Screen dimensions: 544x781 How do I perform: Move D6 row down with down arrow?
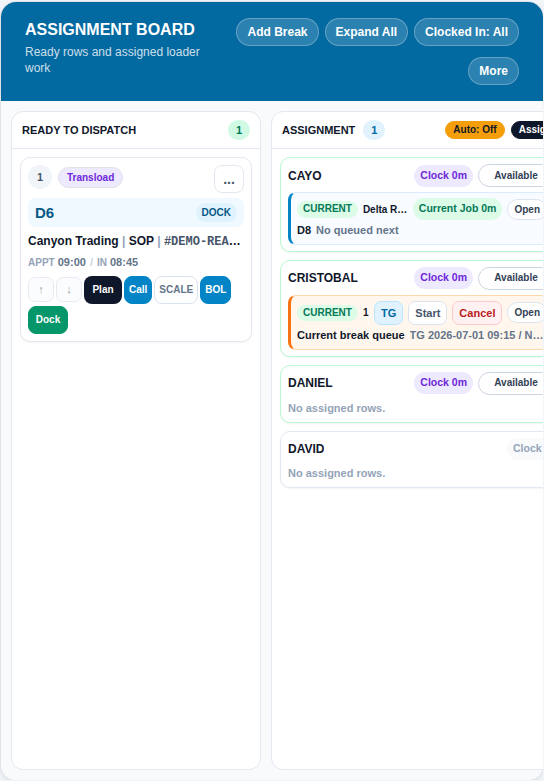(69, 289)
